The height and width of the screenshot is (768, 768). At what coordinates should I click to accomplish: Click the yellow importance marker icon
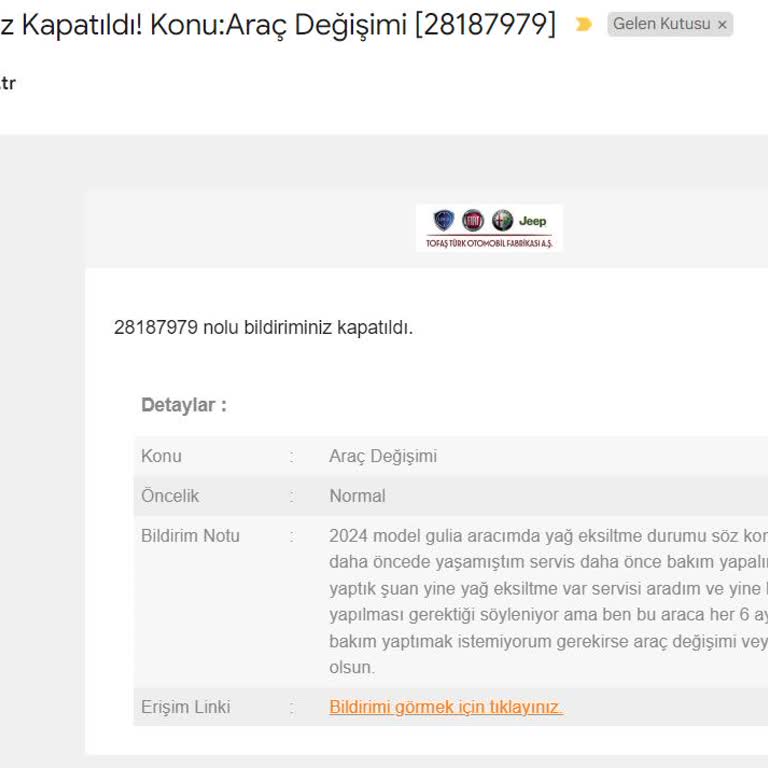pos(583,24)
